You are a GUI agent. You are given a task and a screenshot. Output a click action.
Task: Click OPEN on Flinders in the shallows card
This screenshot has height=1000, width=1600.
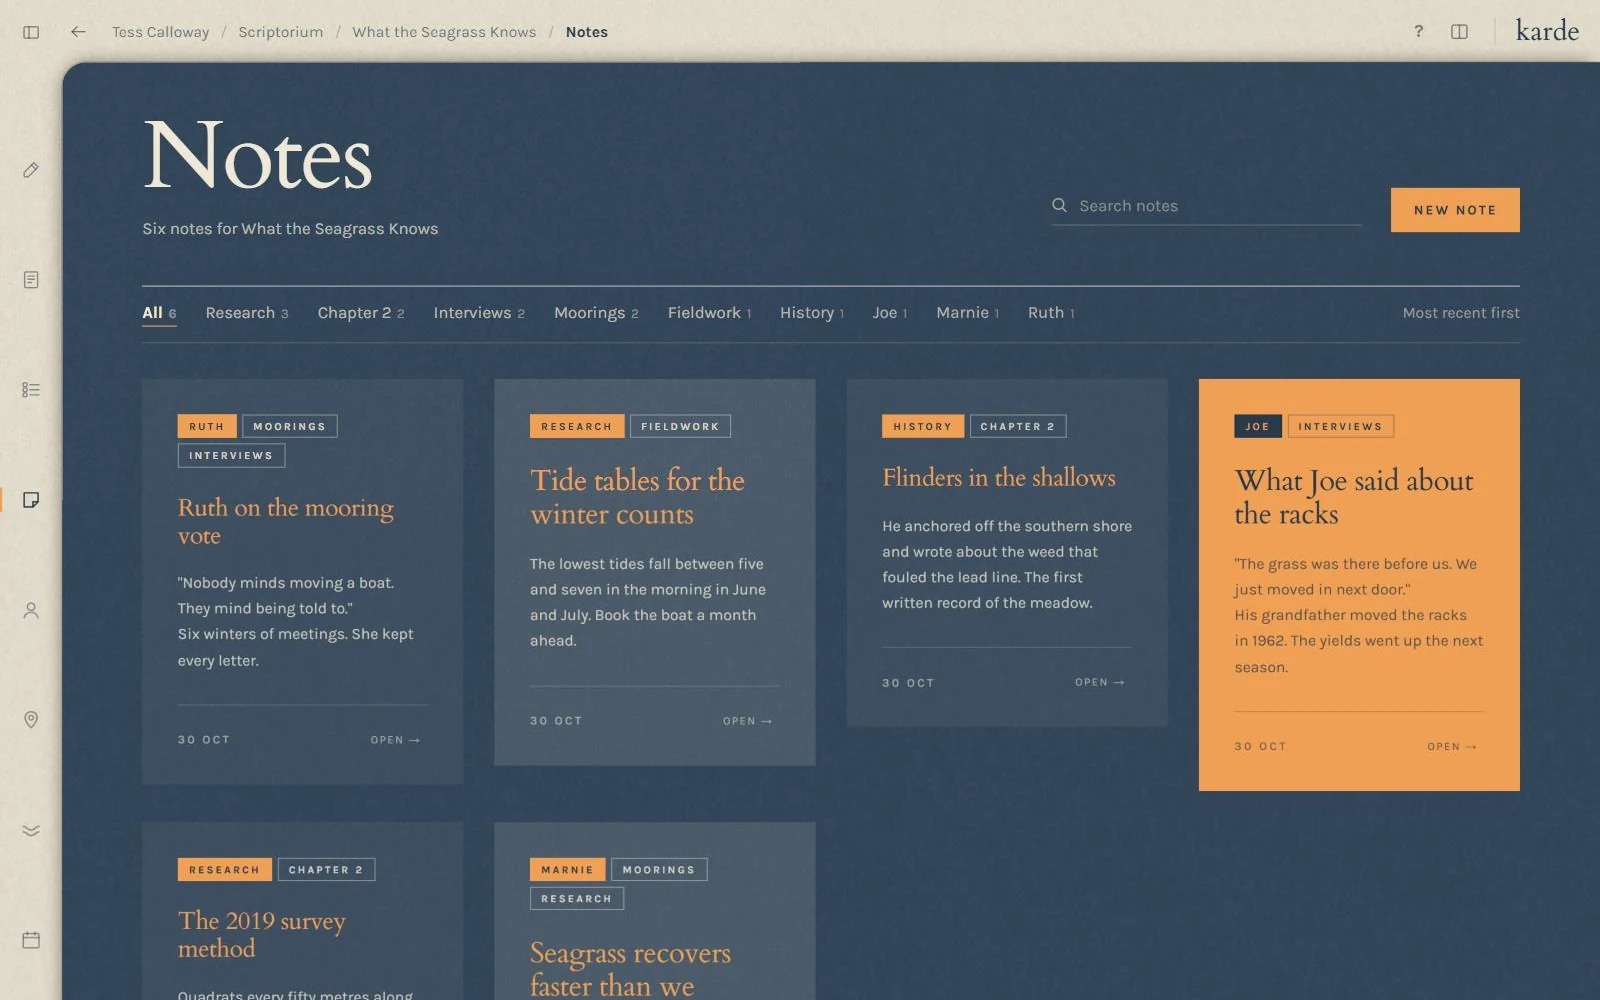coord(1099,682)
